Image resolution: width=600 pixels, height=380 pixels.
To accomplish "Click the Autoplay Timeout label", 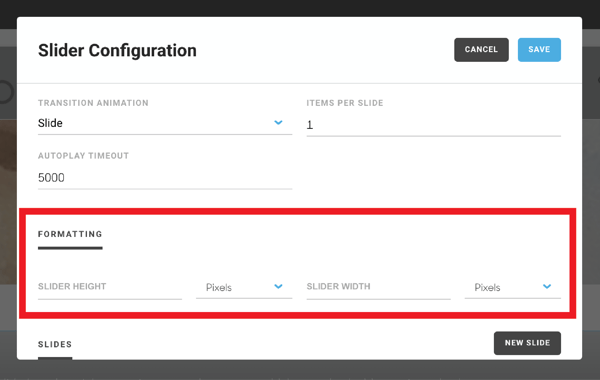I will tap(83, 156).
